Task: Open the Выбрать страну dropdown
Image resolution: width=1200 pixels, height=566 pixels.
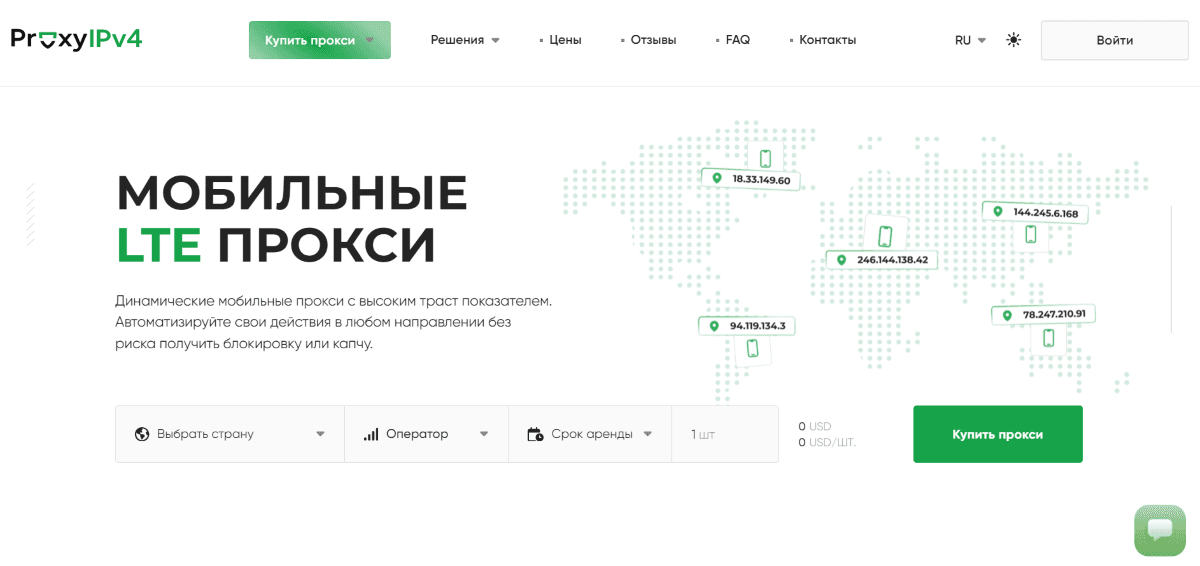Action: pyautogui.click(x=230, y=434)
